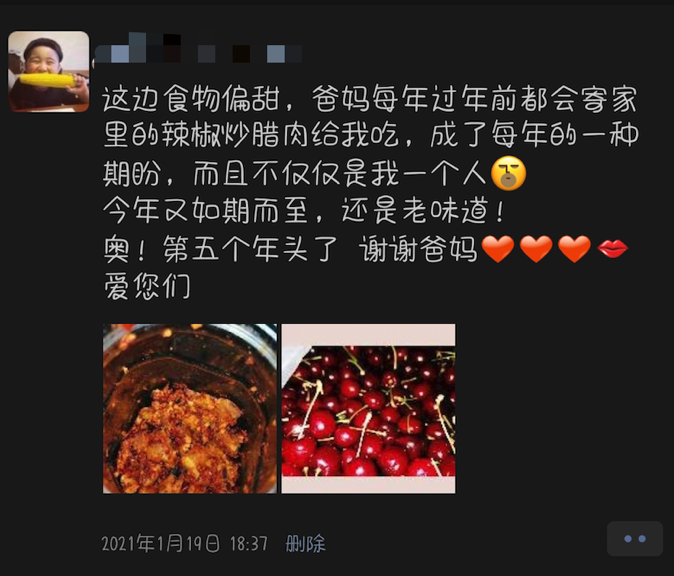Screen dimensions: 674x576
Task: Click the text 谢谢爸妈
Action: coord(418,249)
